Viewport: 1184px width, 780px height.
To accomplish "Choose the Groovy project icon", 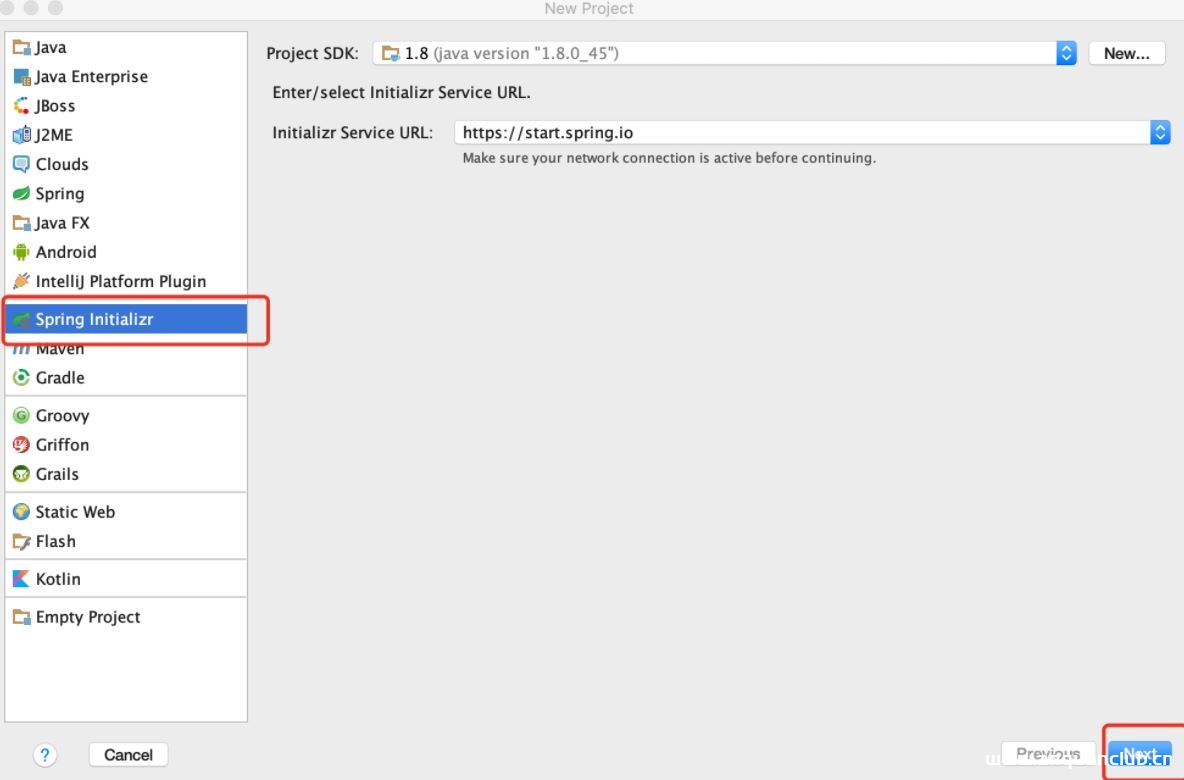I will [x=21, y=416].
